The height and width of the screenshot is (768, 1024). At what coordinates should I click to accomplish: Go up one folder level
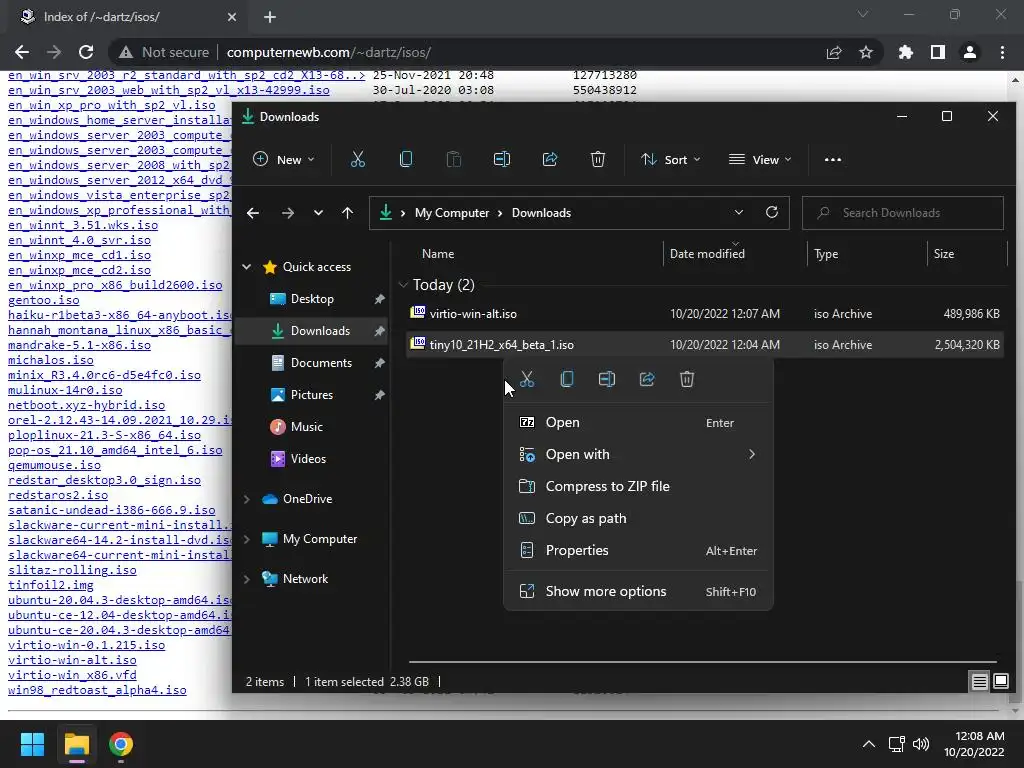347,213
